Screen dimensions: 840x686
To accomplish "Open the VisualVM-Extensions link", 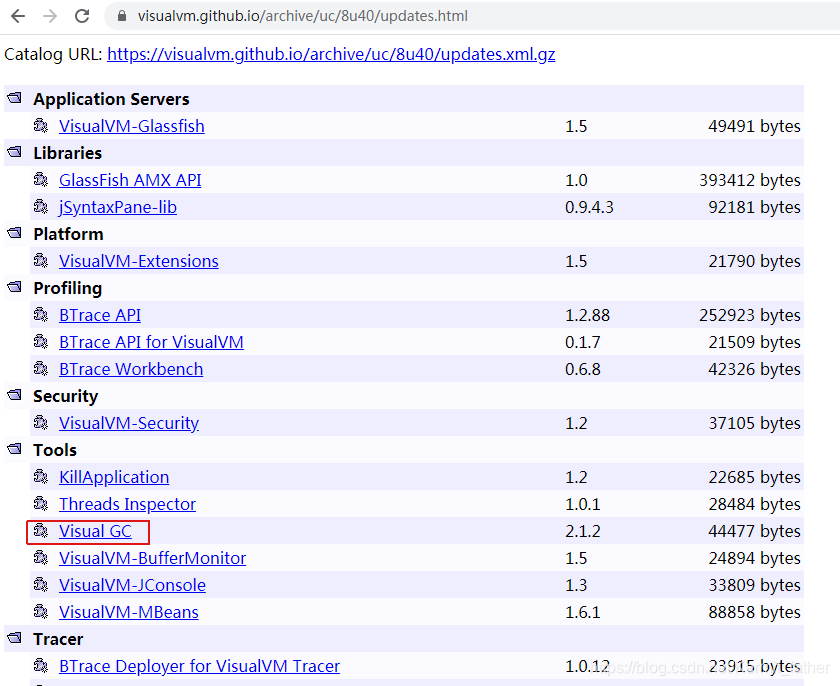I will pos(139,261).
